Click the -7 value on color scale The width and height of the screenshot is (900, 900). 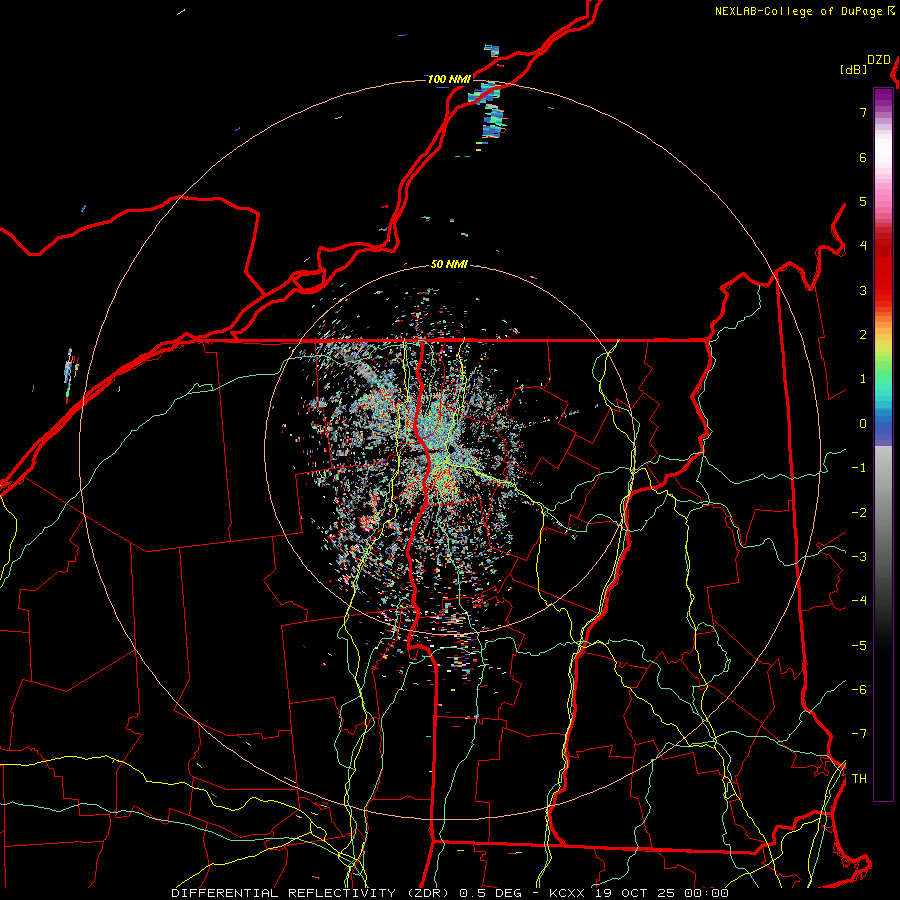859,734
